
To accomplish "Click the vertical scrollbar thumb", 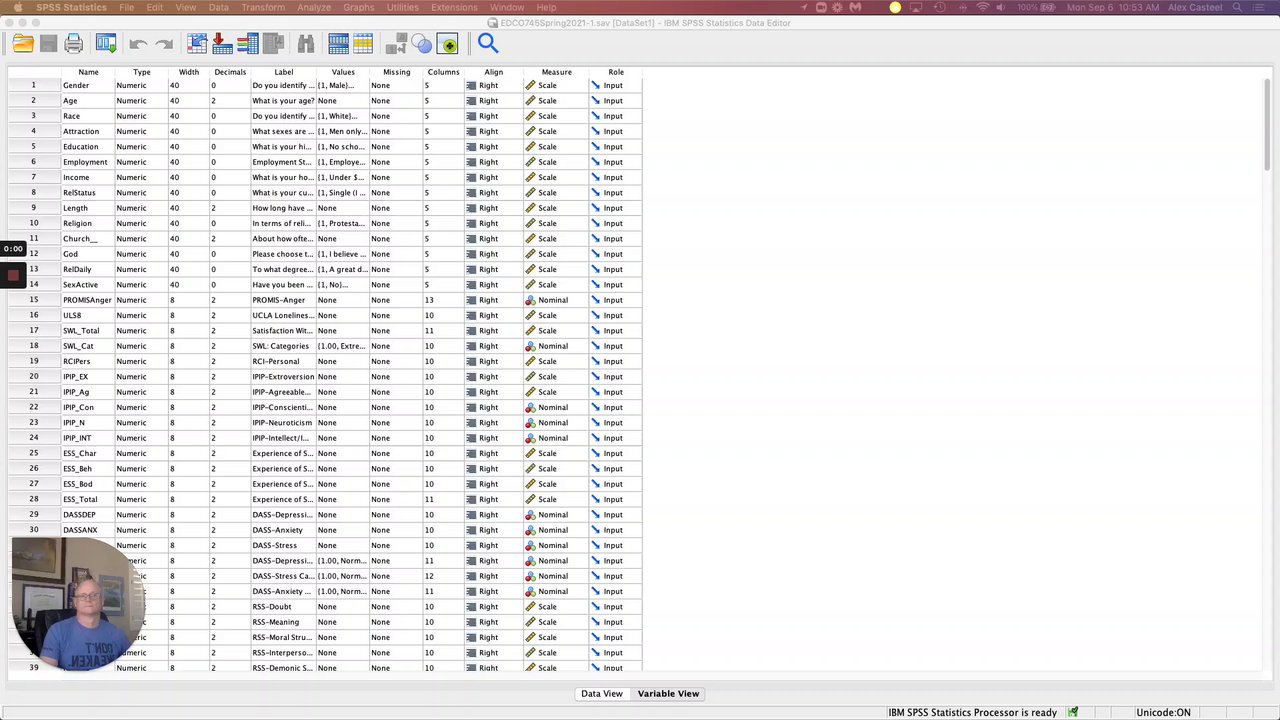I will [x=1267, y=127].
